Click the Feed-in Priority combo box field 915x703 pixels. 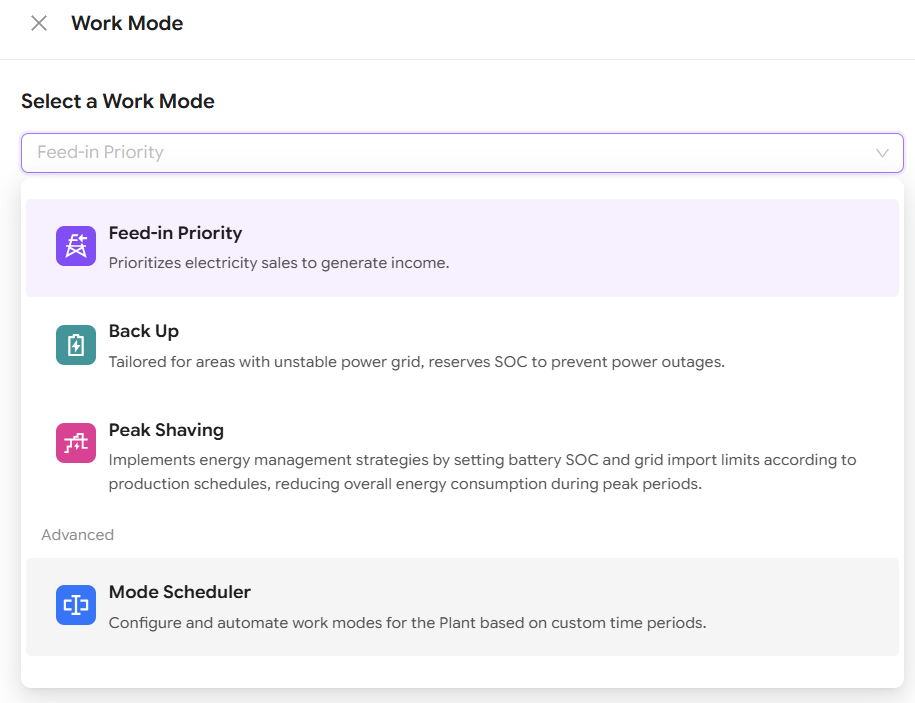[460, 153]
